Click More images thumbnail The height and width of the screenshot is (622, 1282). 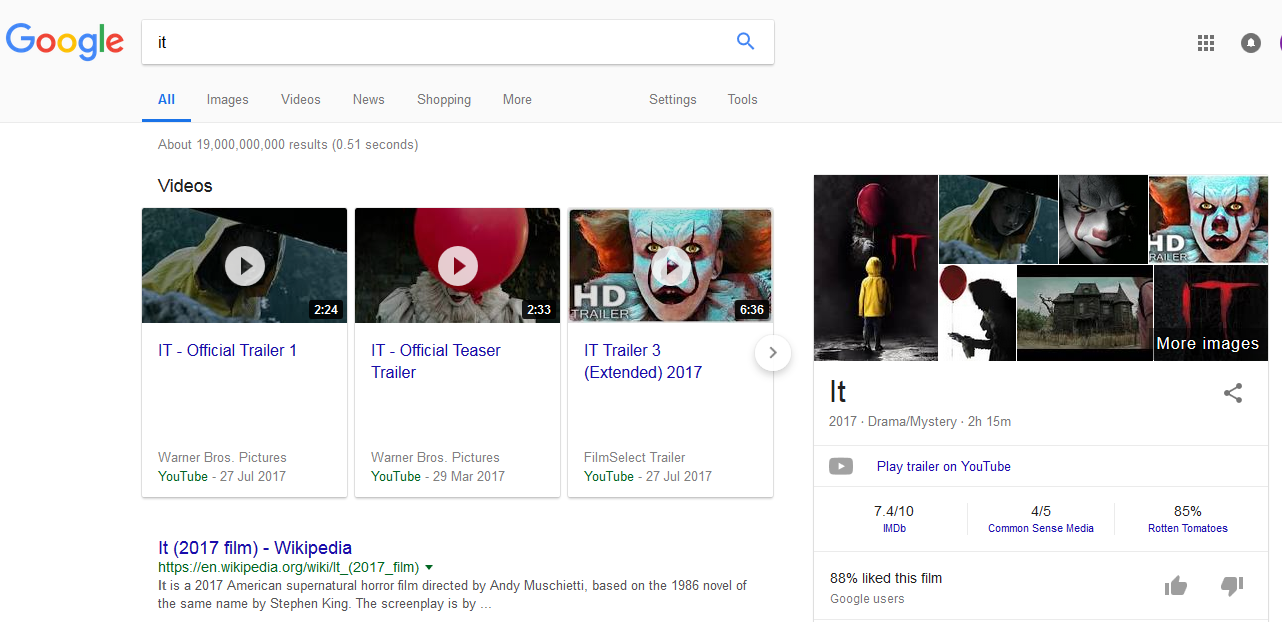(x=1211, y=313)
